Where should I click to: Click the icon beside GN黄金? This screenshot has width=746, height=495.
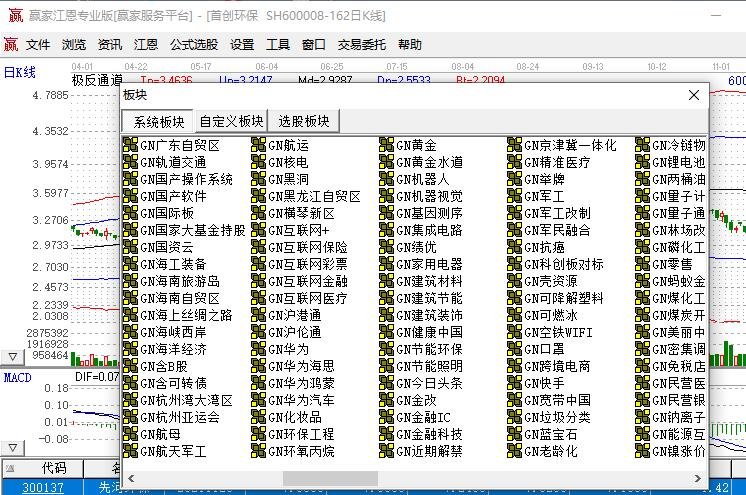[x=386, y=145]
